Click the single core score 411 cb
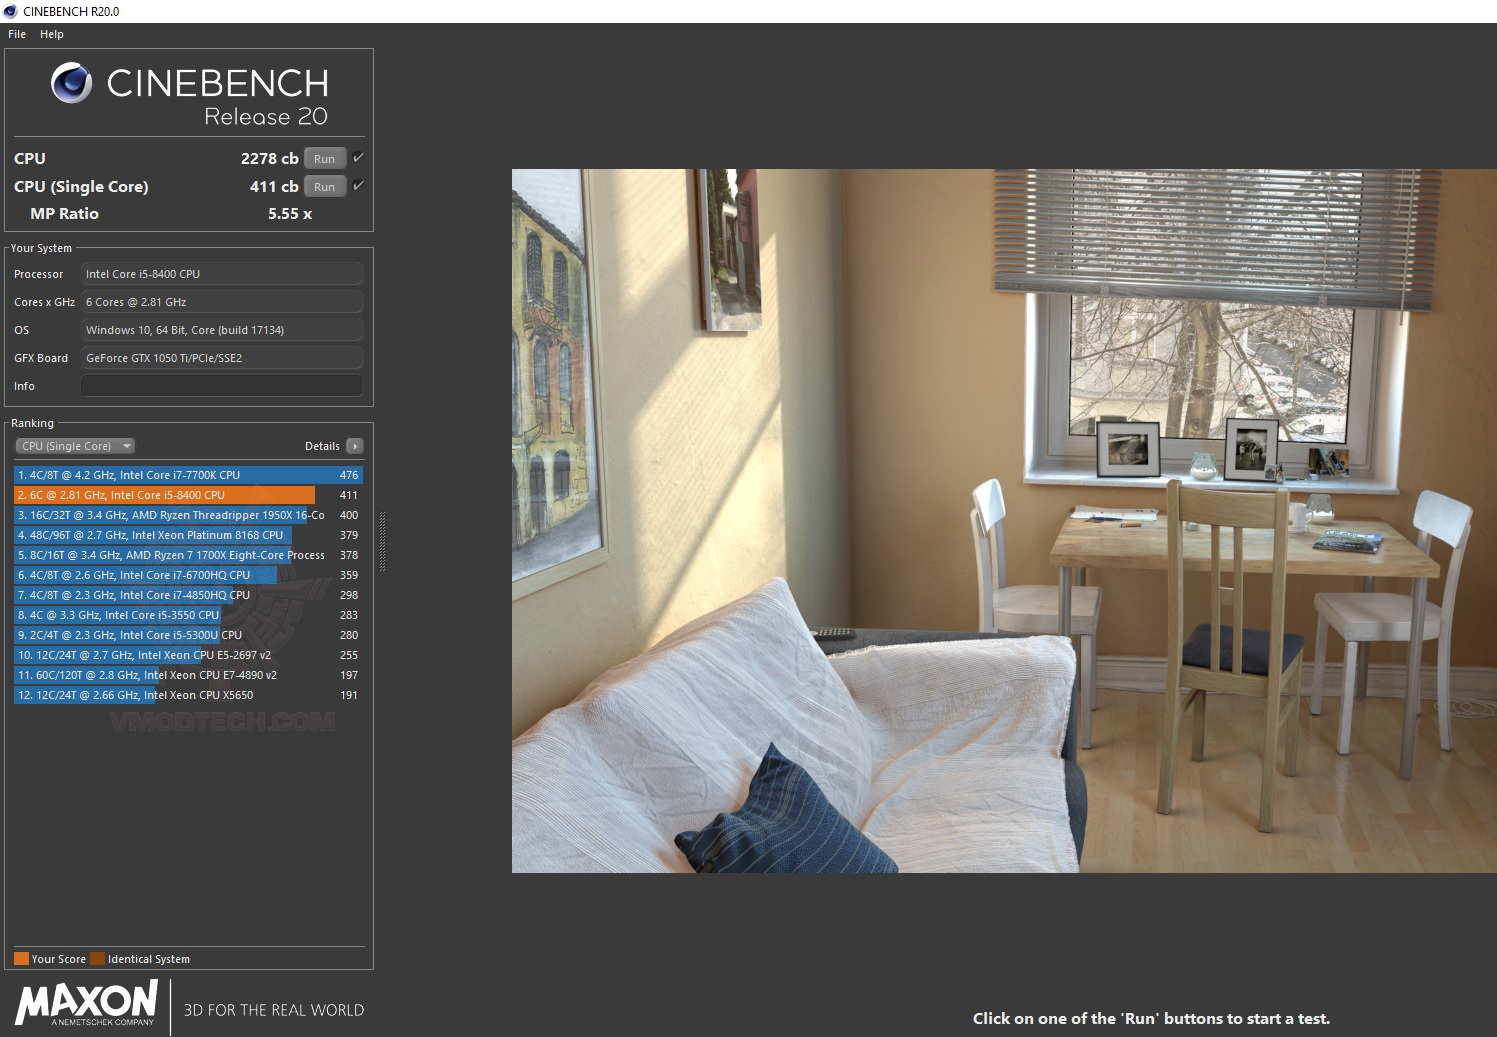The image size is (1497, 1037). 274,186
